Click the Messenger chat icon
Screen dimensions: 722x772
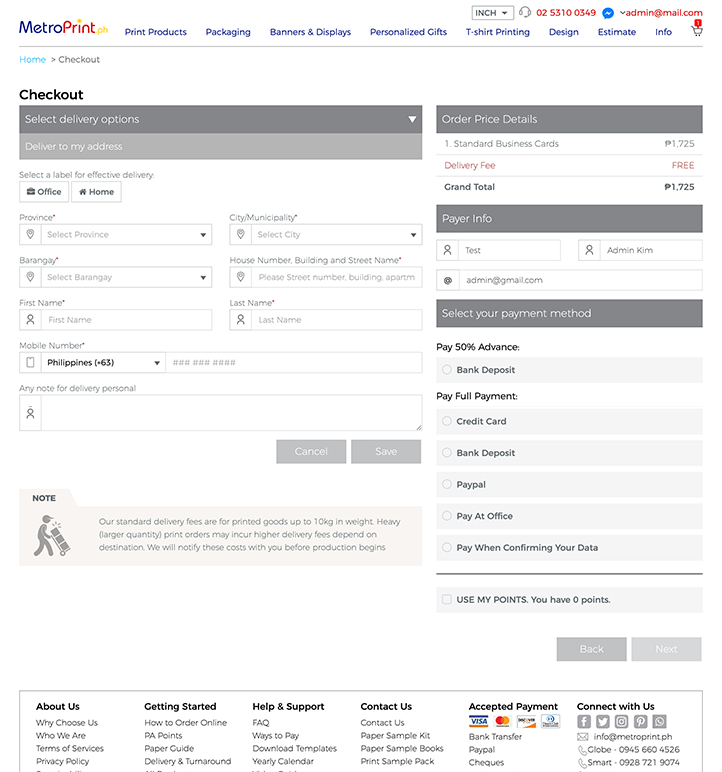point(608,13)
